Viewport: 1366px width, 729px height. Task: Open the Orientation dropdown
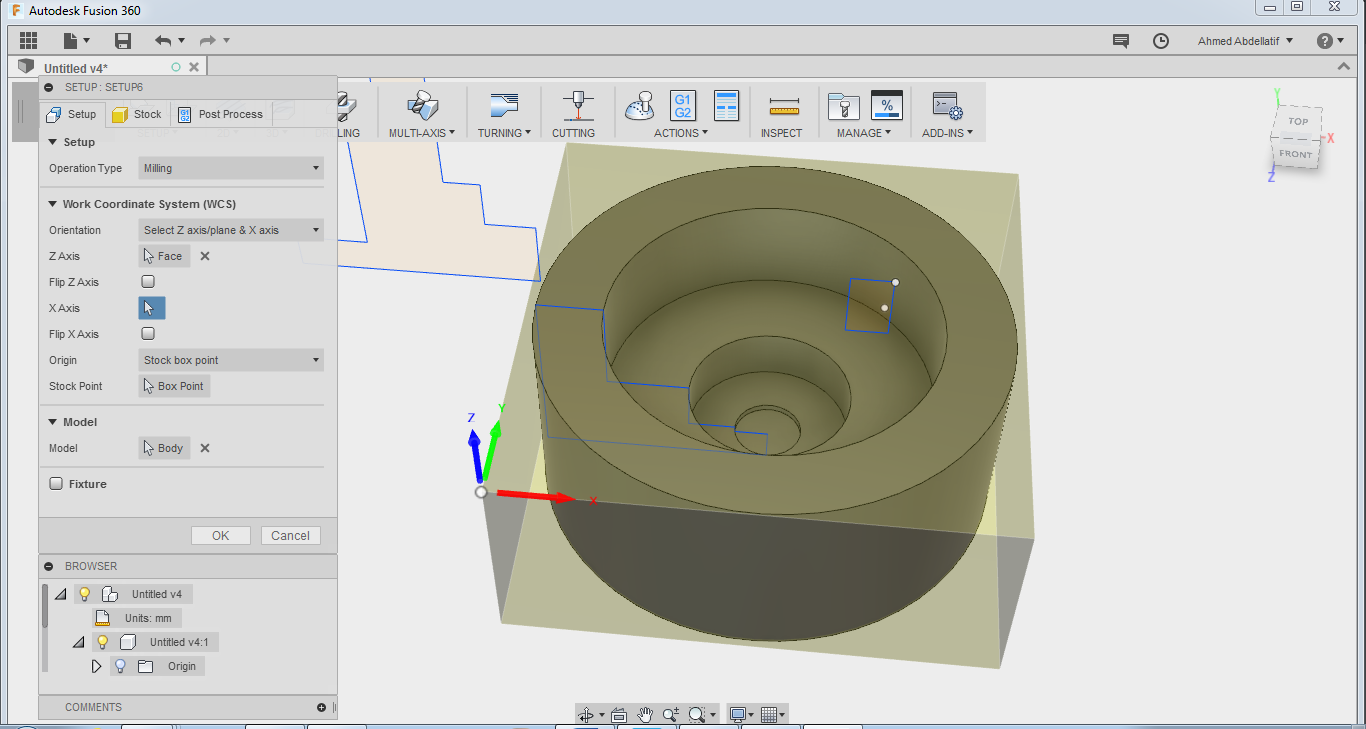click(231, 230)
